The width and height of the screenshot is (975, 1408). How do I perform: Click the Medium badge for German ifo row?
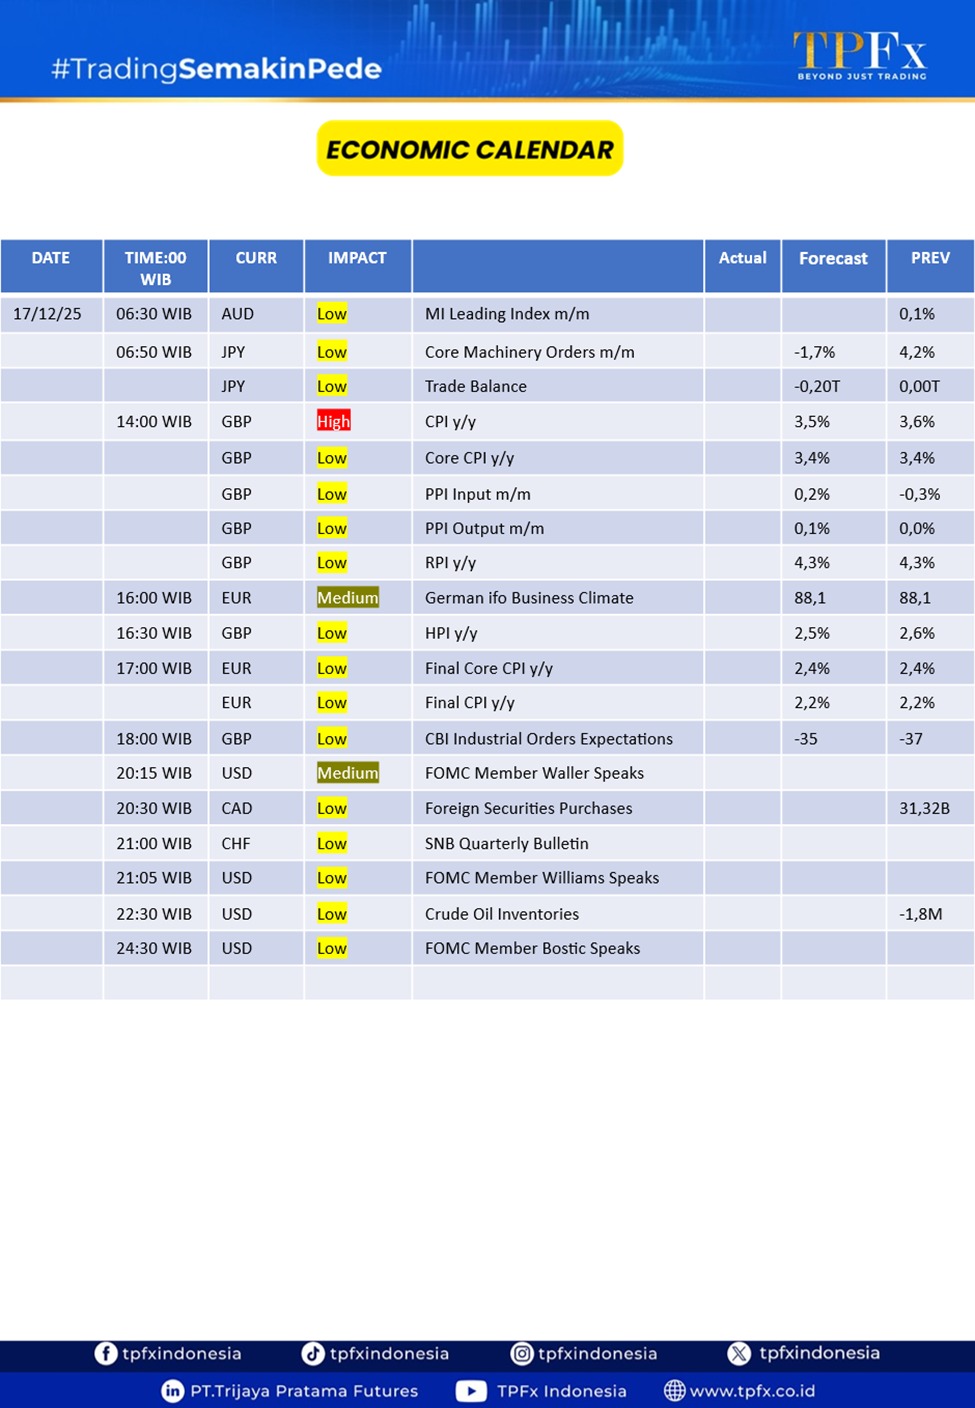(347, 598)
